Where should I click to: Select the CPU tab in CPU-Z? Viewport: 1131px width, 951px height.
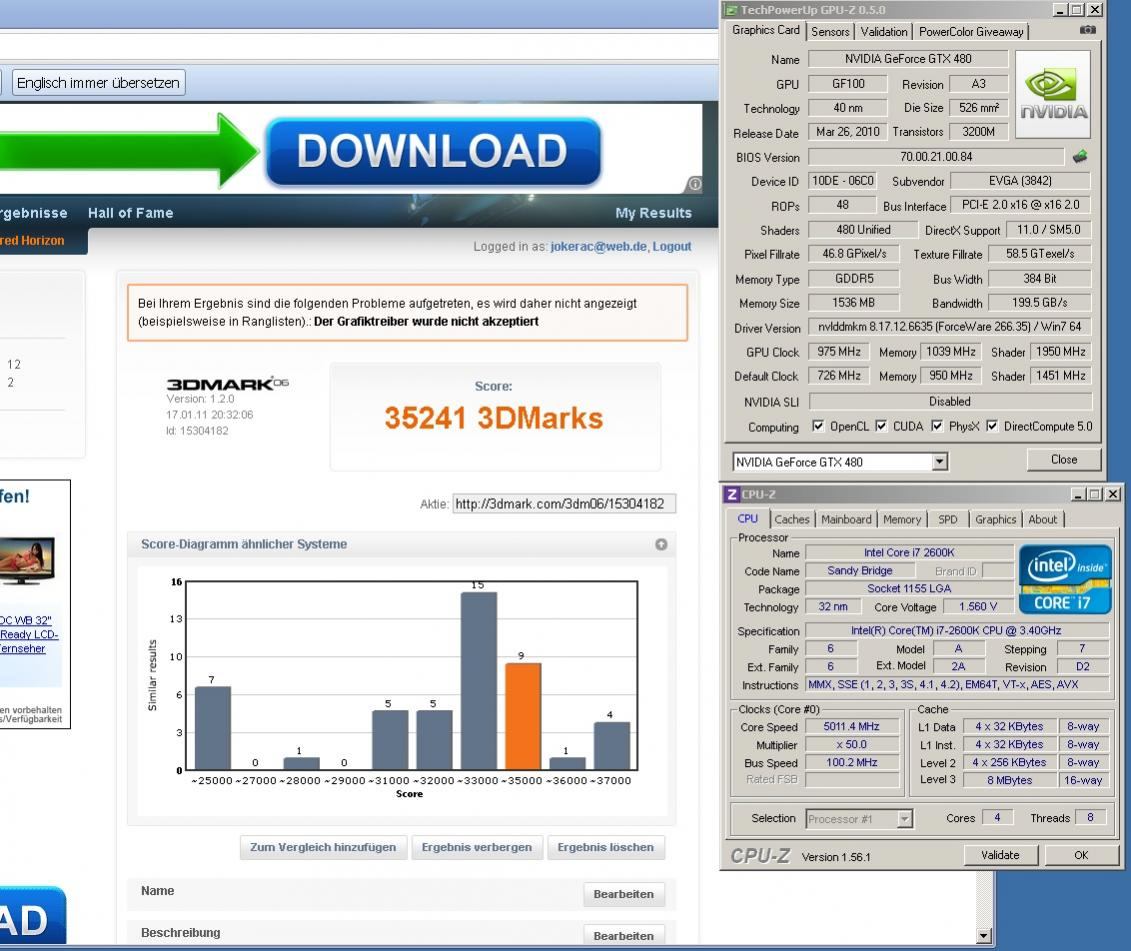point(747,518)
